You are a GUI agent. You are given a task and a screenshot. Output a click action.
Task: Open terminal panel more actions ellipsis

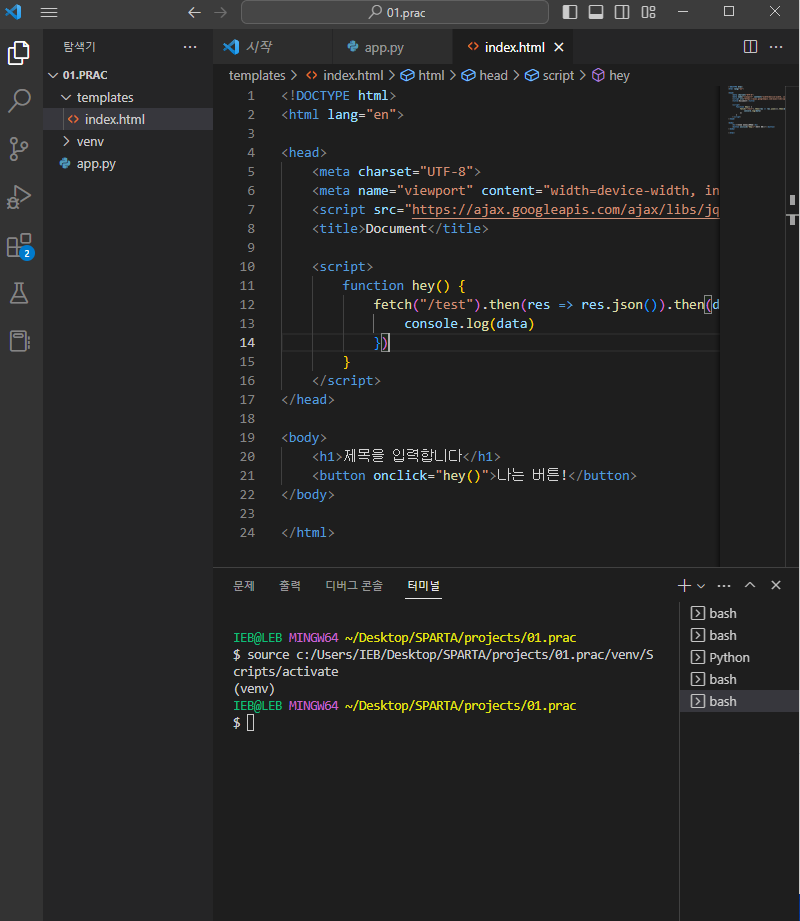[724, 586]
